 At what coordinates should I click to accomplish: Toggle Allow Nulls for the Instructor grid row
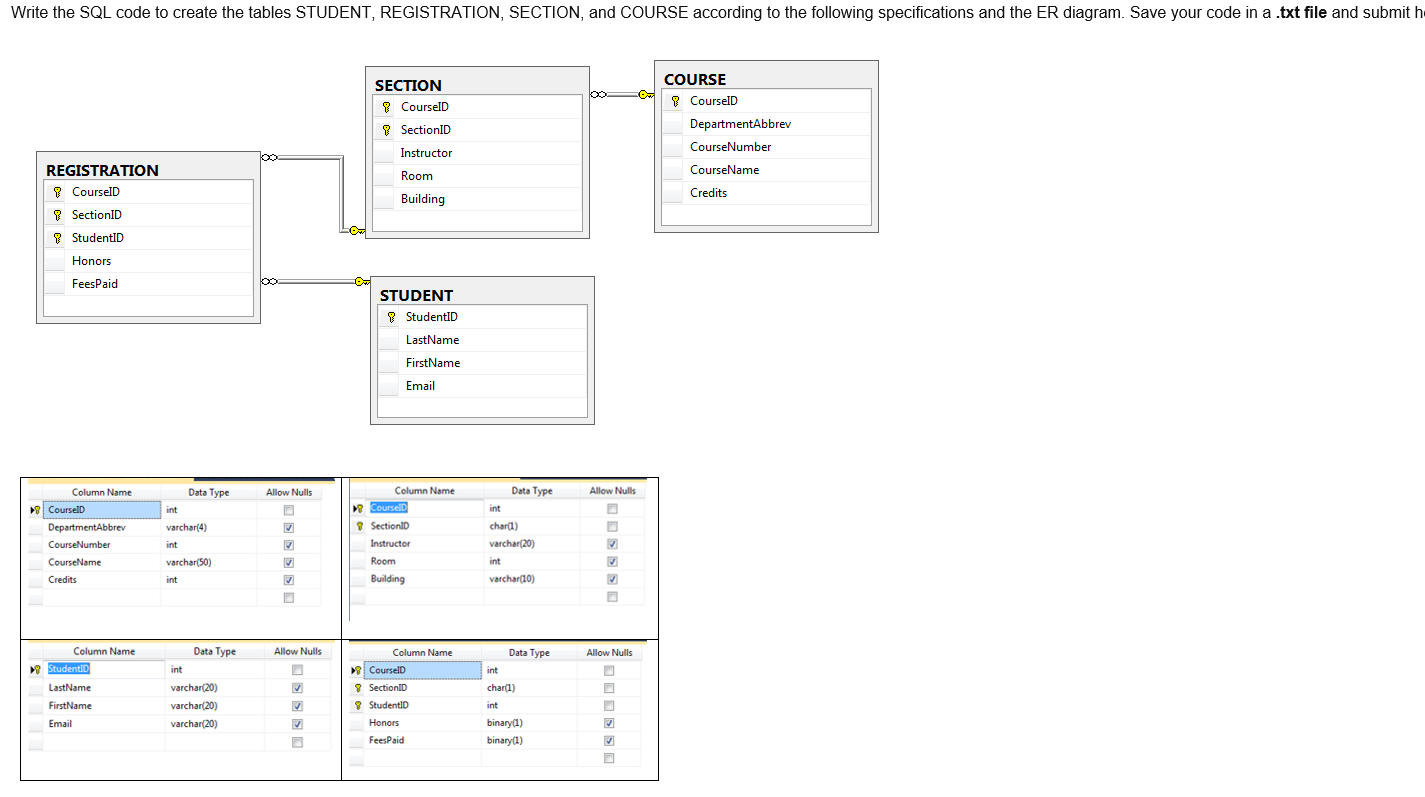coord(612,545)
